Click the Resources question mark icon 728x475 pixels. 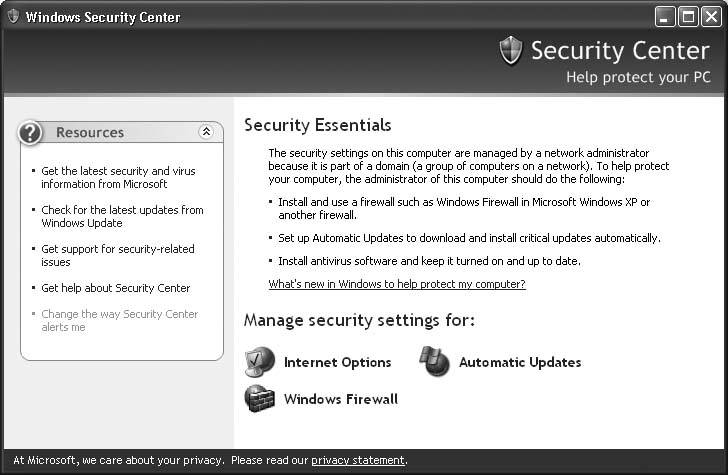pyautogui.click(x=32, y=132)
